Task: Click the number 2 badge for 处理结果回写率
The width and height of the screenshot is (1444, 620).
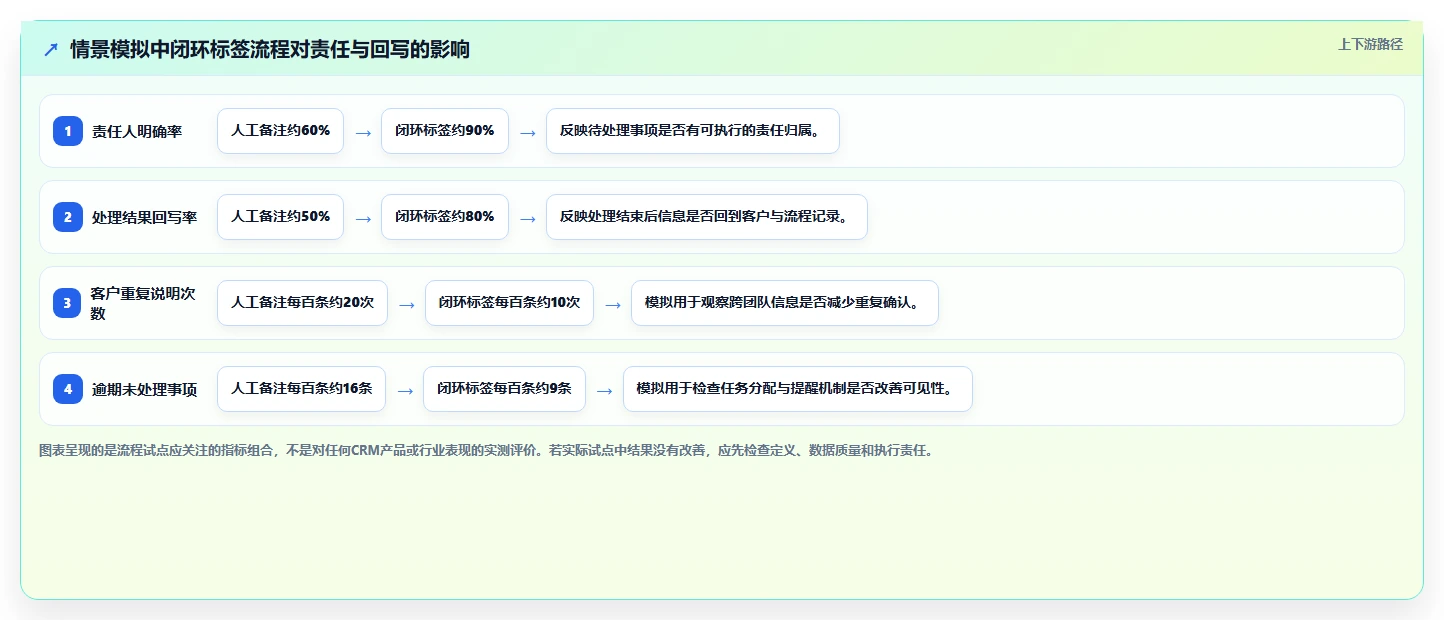Action: pyautogui.click(x=68, y=217)
